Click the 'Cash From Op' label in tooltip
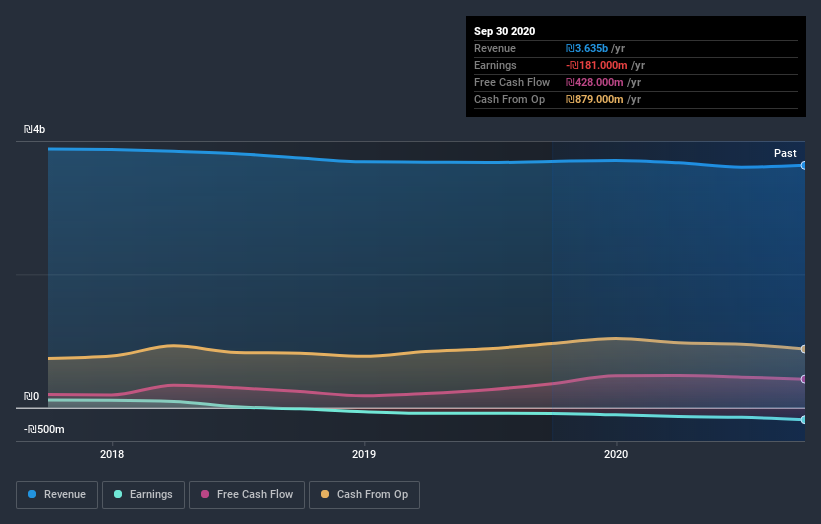Viewport: 821px width, 524px height. 509,99
